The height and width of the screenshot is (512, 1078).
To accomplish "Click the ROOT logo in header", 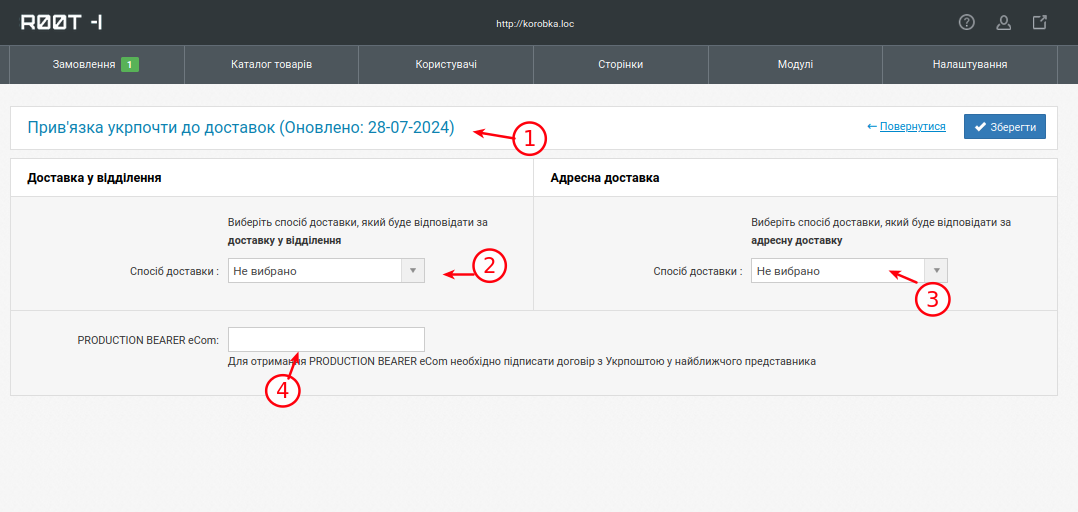I will (x=62, y=23).
